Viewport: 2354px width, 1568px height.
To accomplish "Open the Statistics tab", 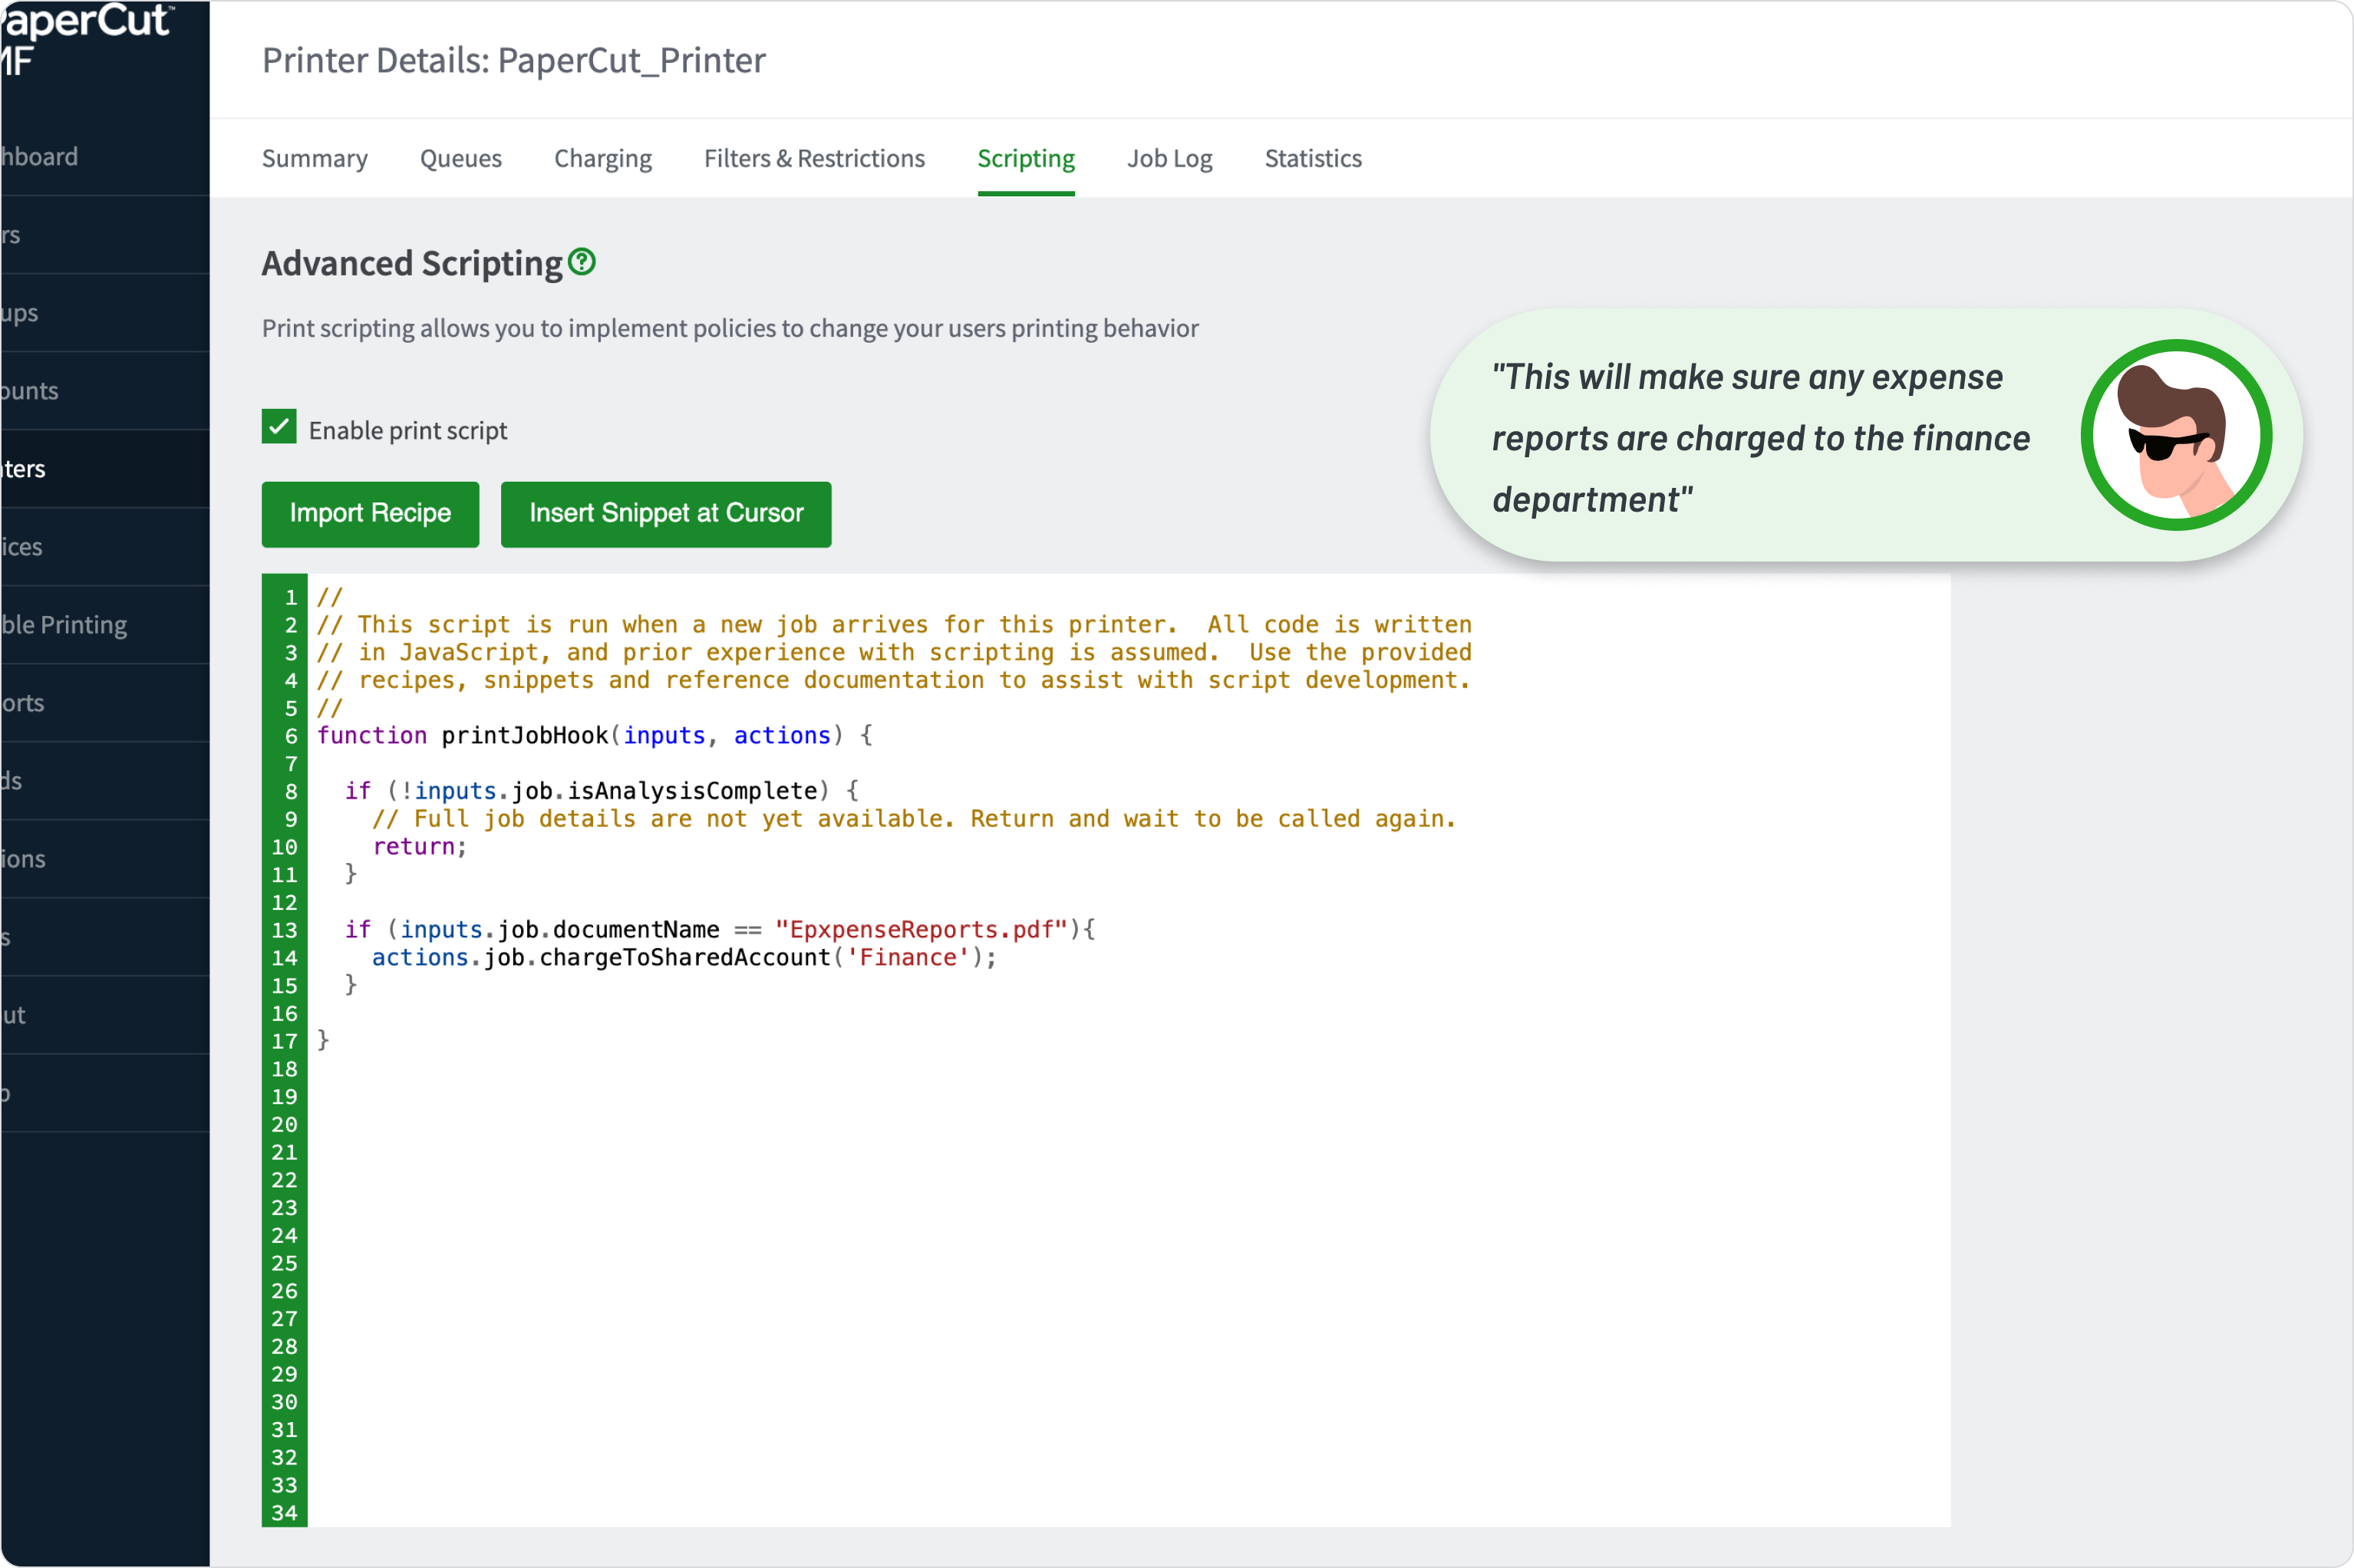I will [1312, 158].
